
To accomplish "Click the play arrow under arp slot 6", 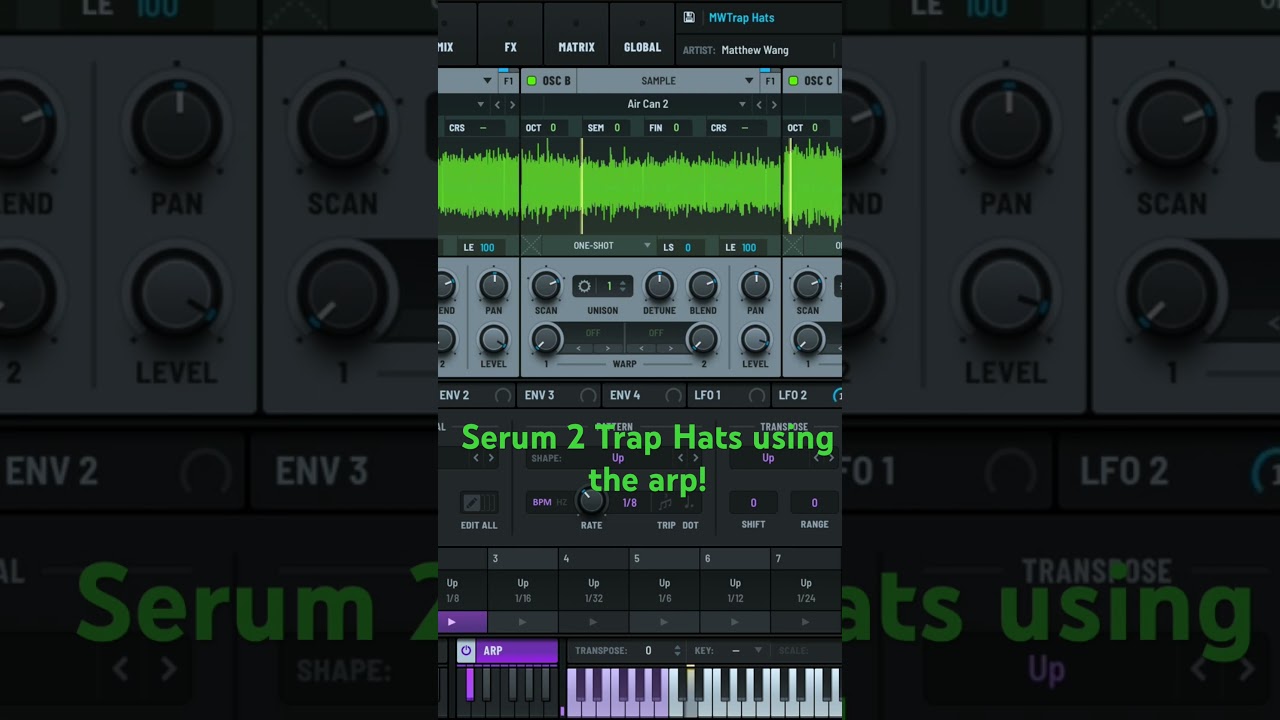I will (x=735, y=622).
